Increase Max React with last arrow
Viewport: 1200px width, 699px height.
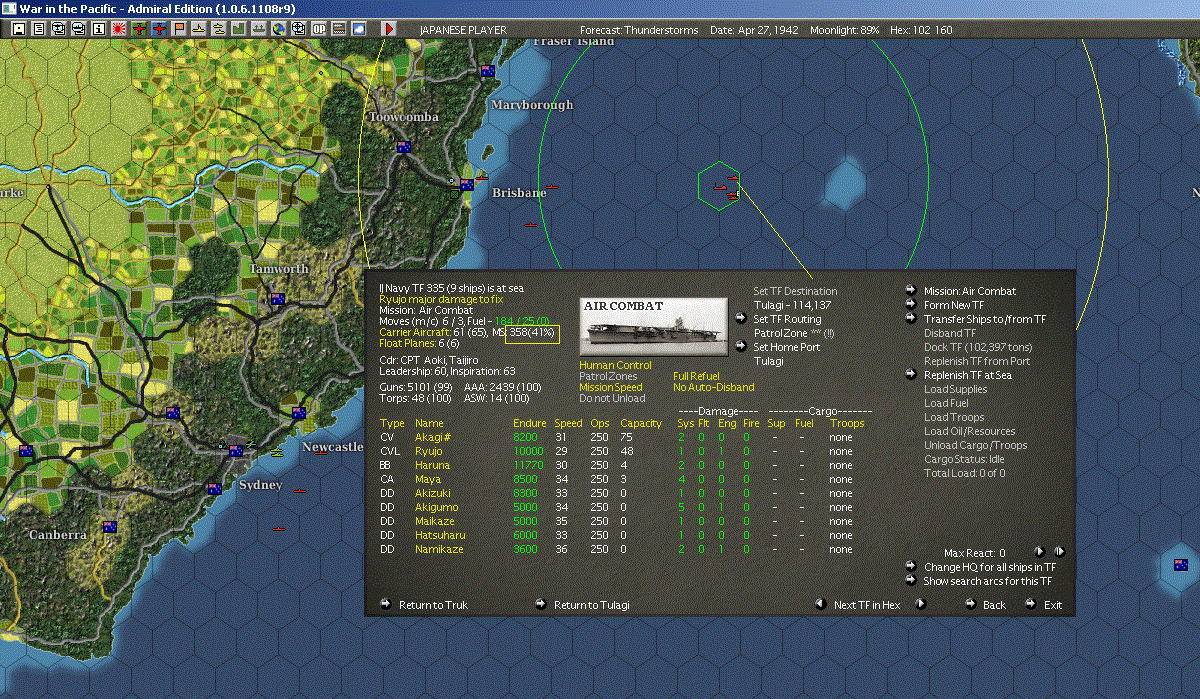1059,551
